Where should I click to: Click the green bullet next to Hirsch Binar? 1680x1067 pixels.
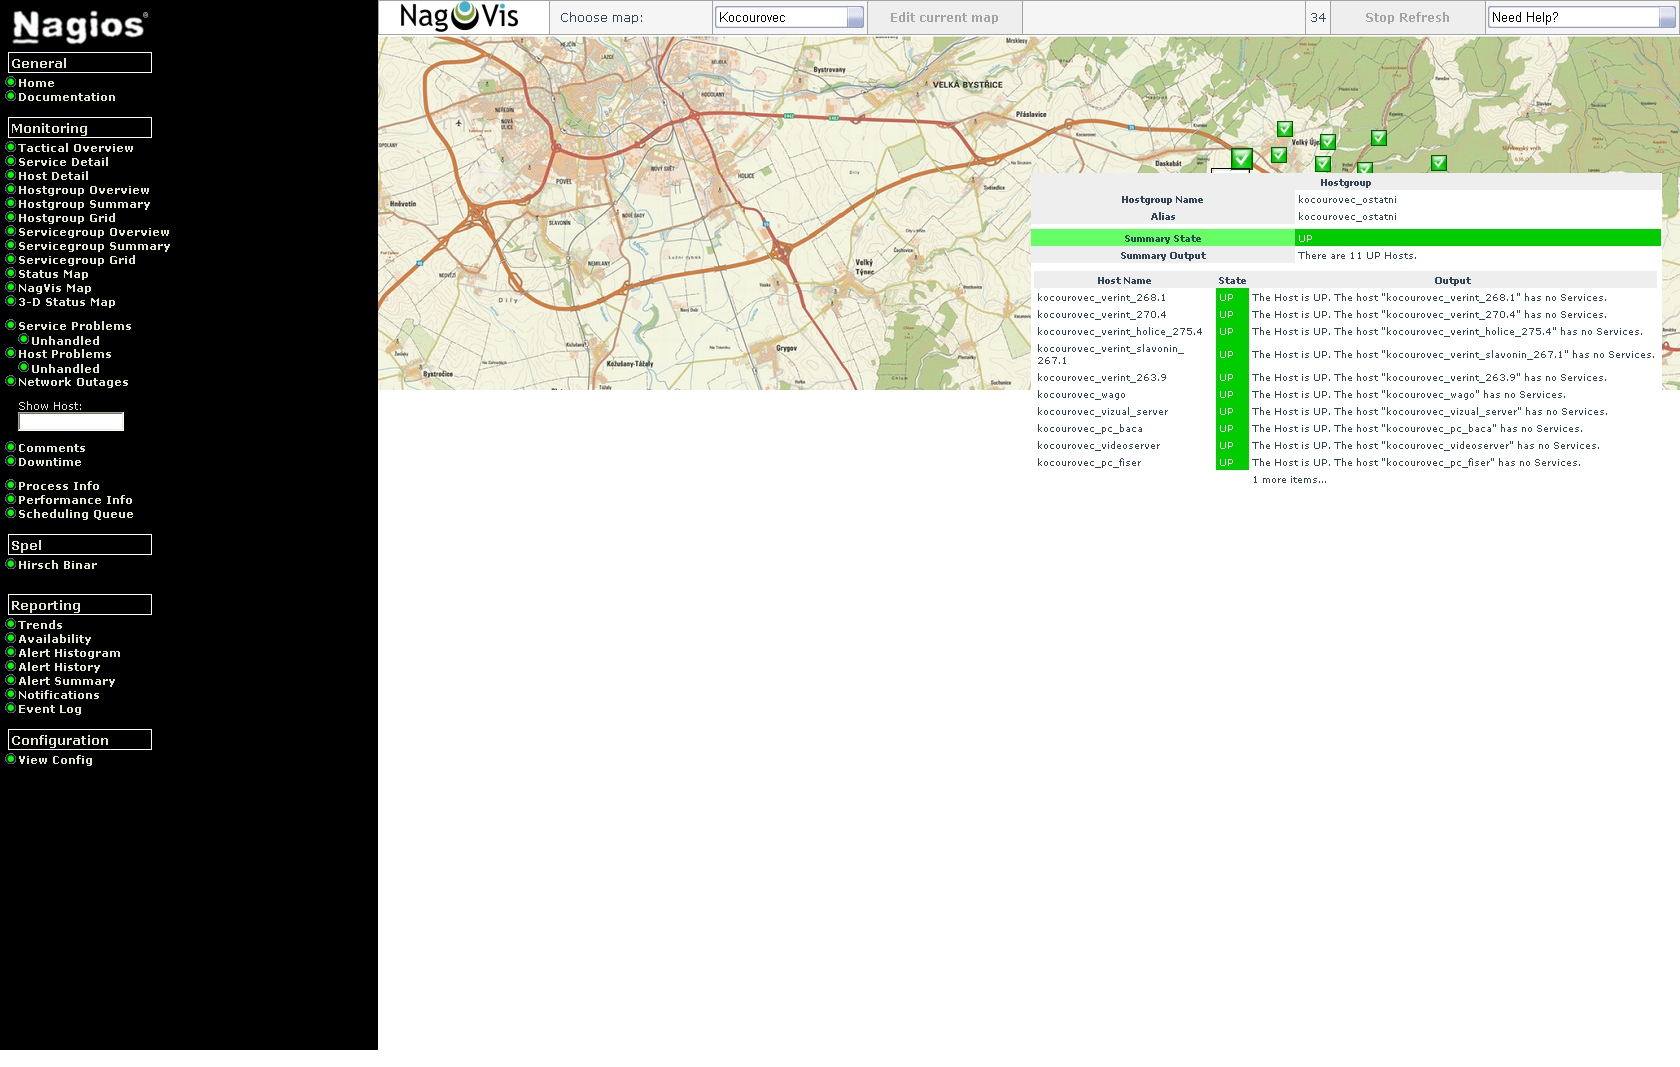[x=11, y=564]
